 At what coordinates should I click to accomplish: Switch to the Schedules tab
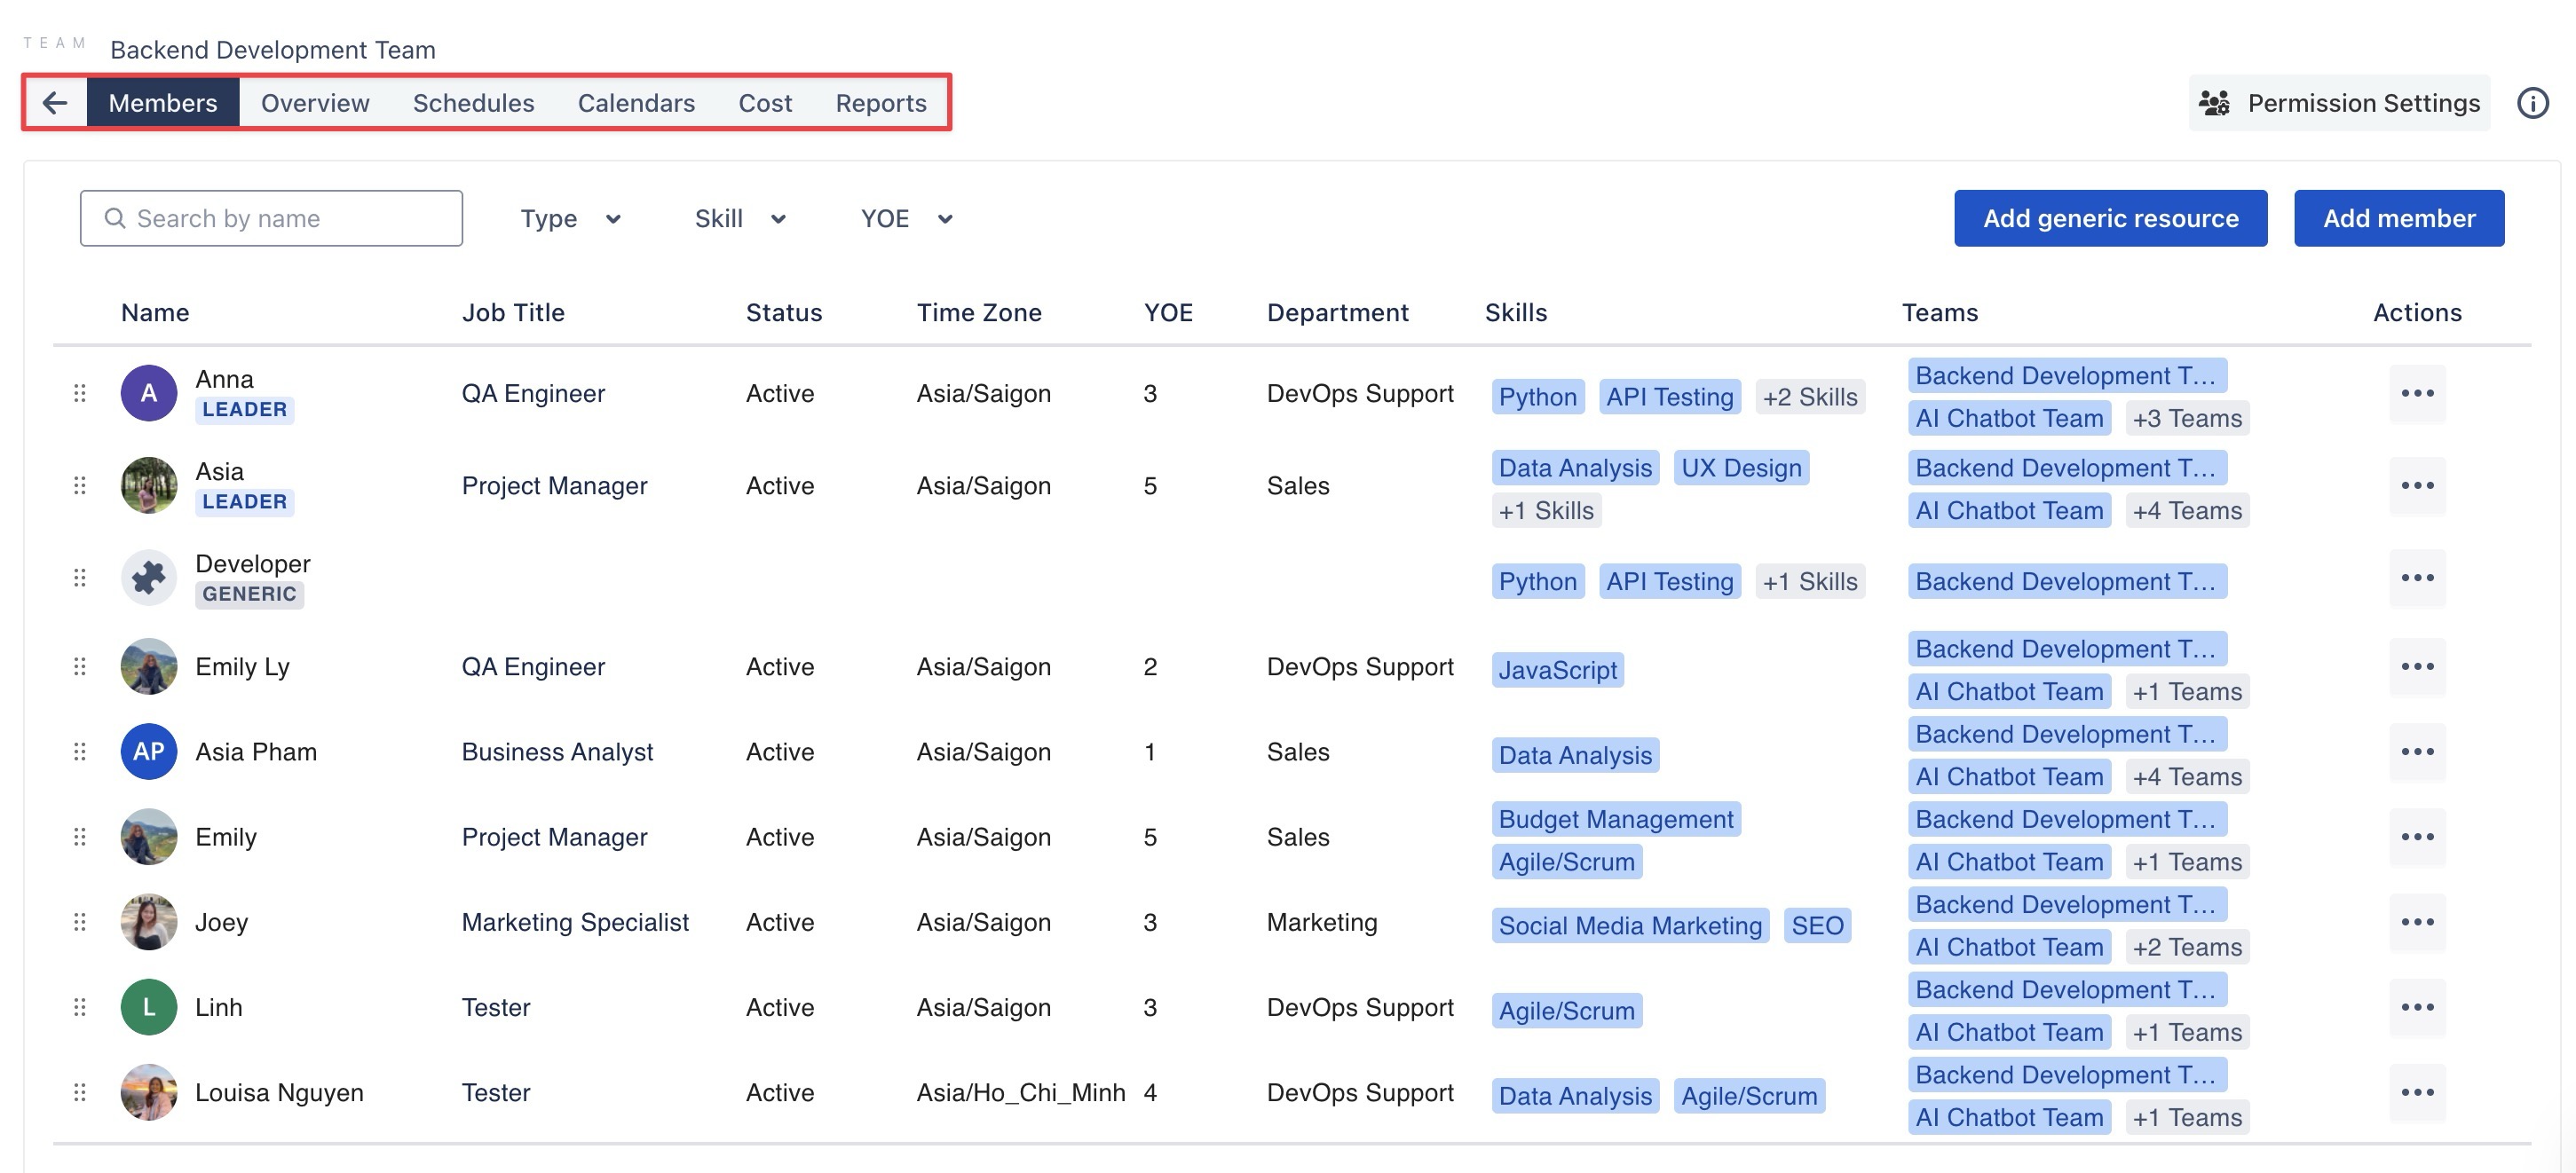[473, 102]
